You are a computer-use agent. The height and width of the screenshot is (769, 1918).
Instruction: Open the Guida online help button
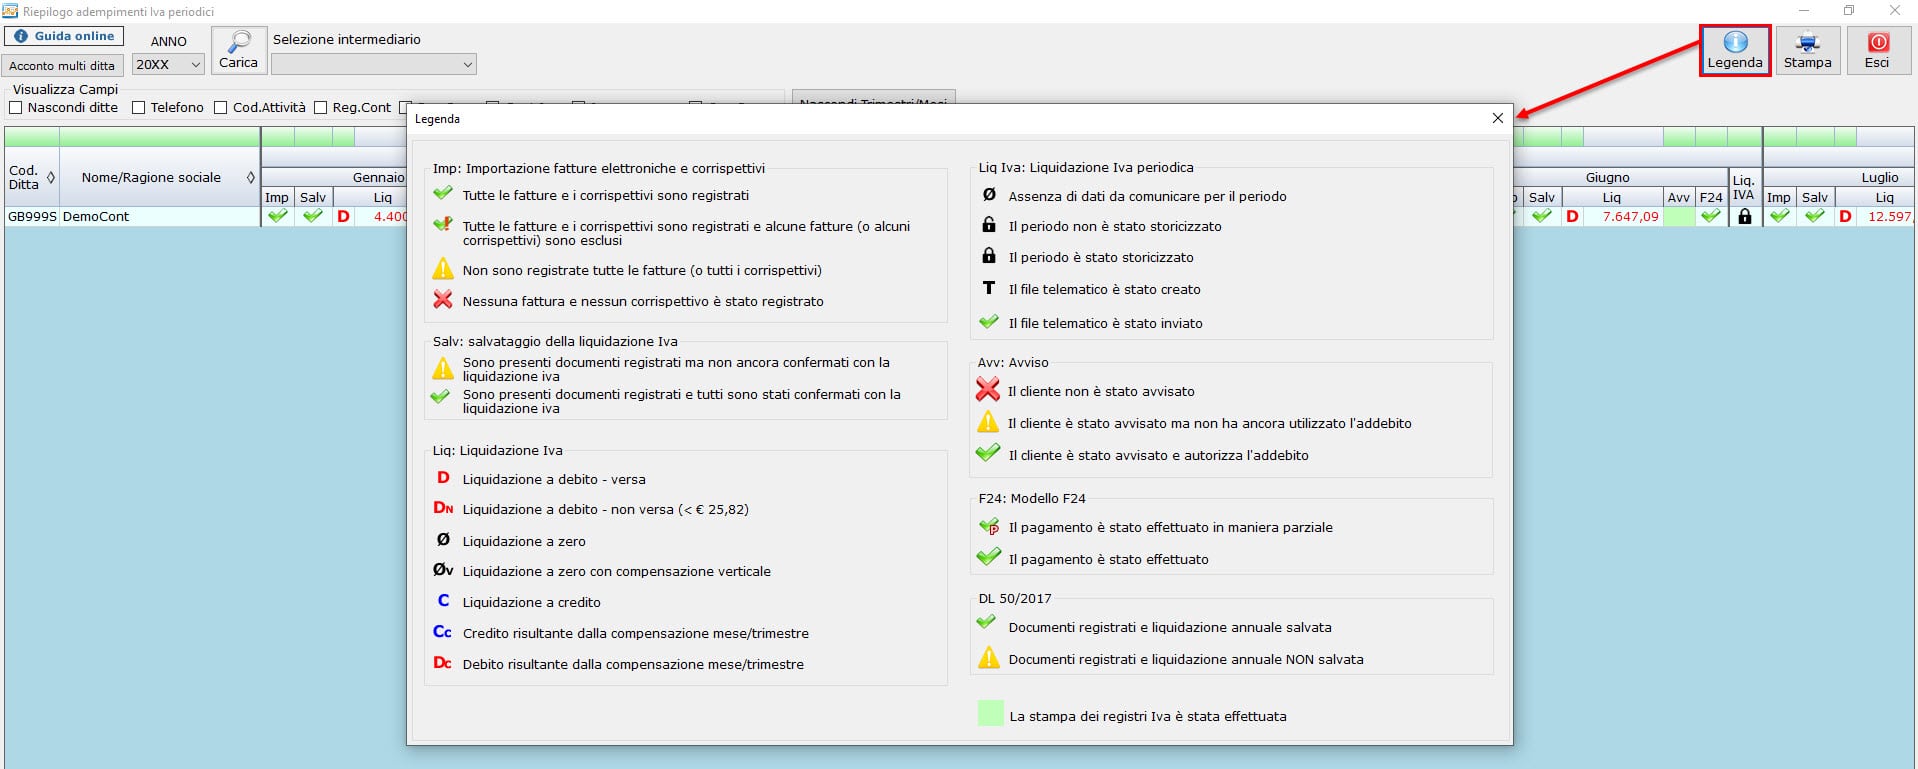tap(64, 36)
